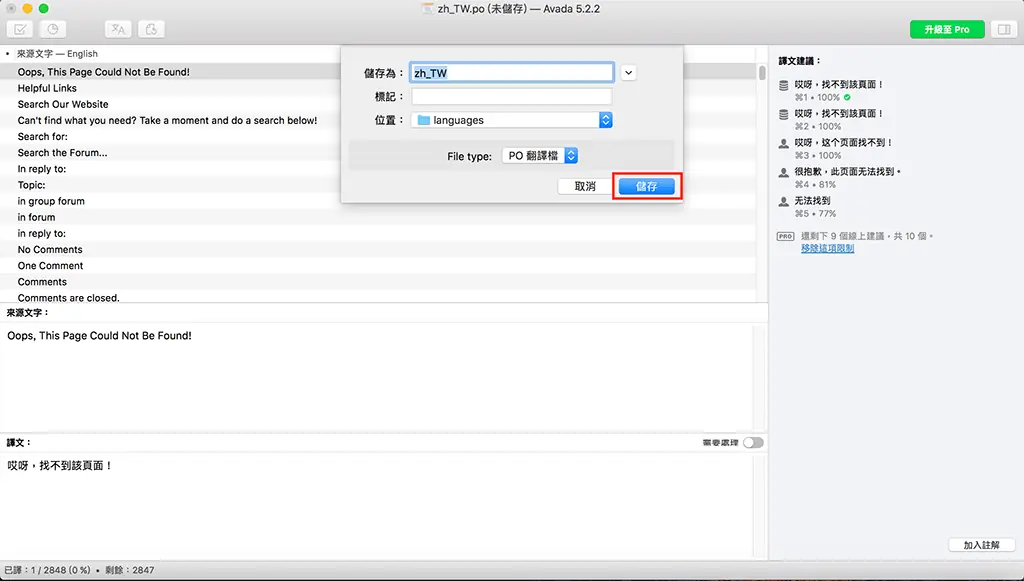Expand the save dialog with the chevron
1024x581 pixels.
pyautogui.click(x=628, y=72)
